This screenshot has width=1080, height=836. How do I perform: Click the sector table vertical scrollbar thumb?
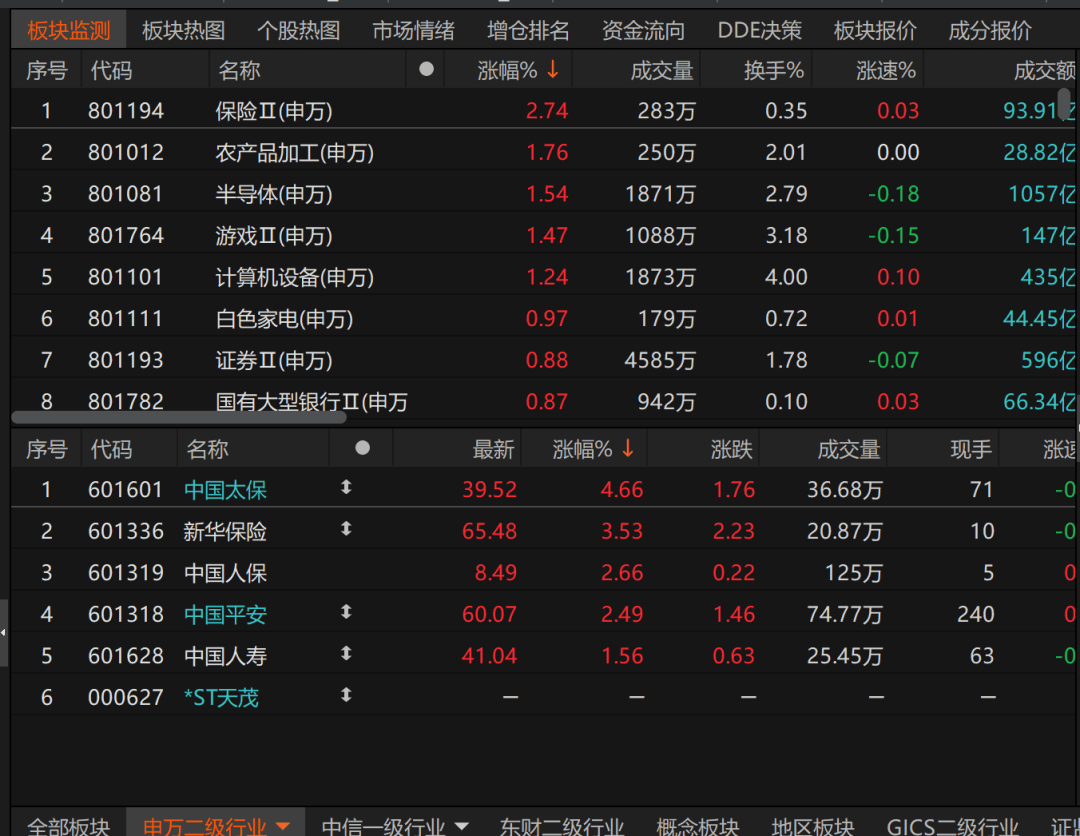click(1065, 103)
